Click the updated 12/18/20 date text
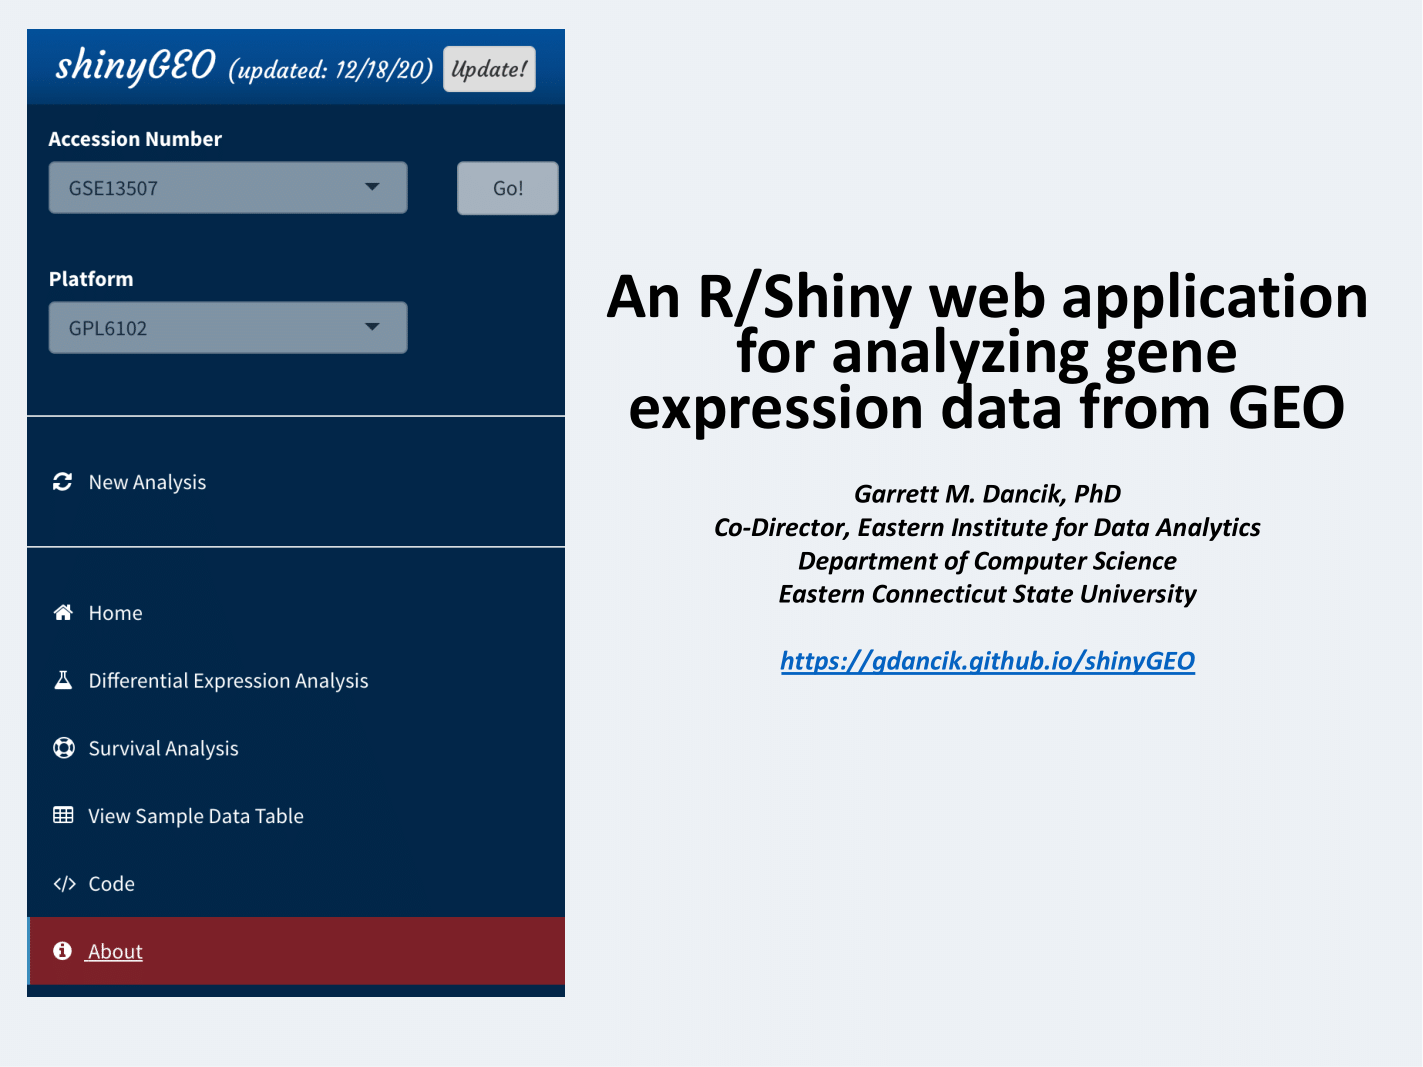1423x1067 pixels. pos(330,70)
